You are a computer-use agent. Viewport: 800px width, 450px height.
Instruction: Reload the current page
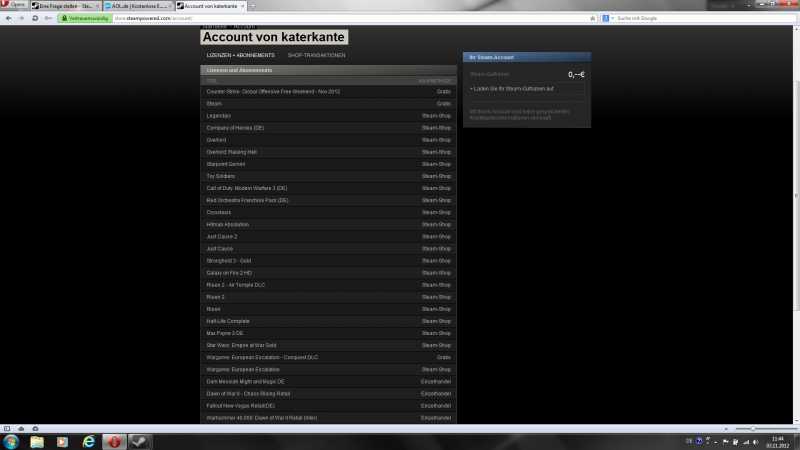pyautogui.click(x=35, y=18)
